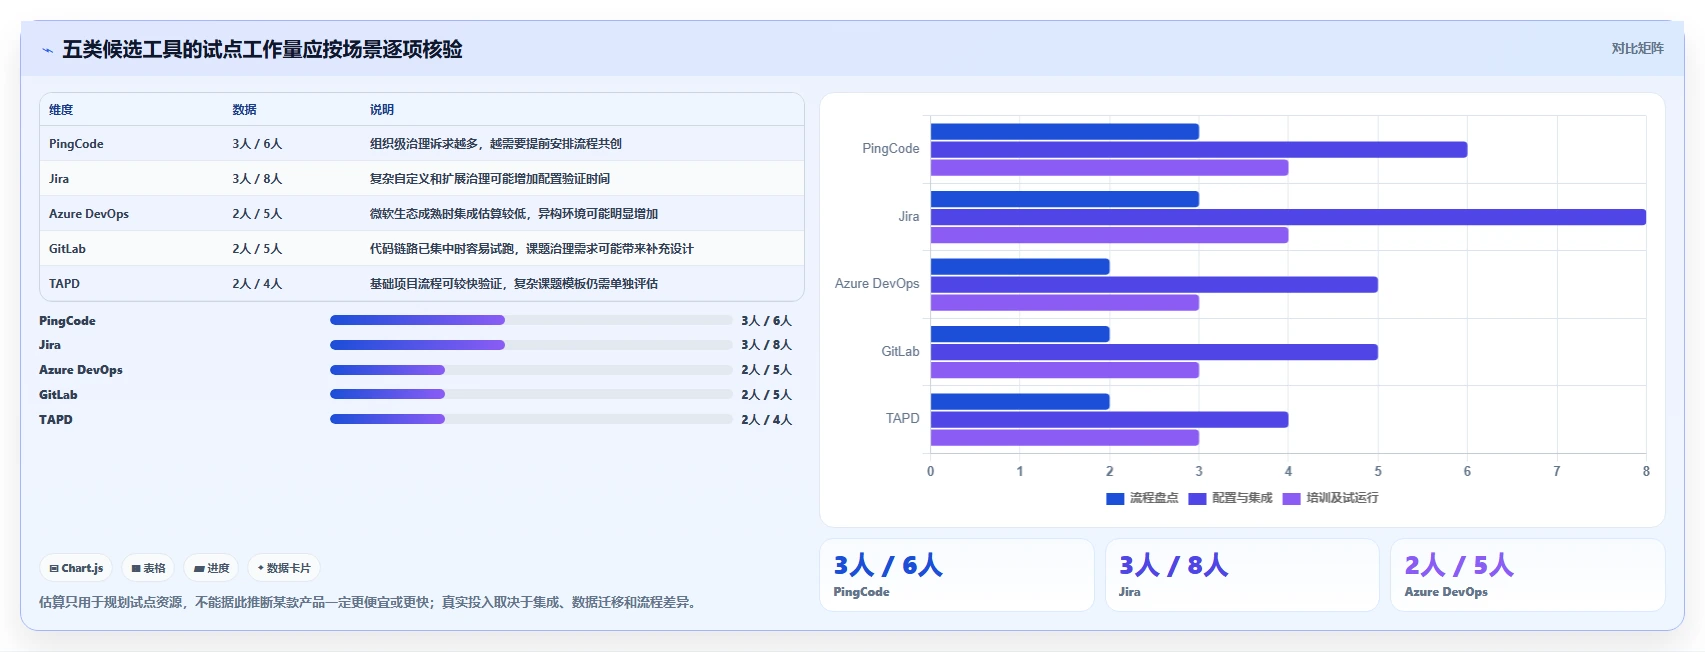This screenshot has height=652, width=1705.
Task: Click the table description 组织级治理诉求越多，越需要提前安排流程共创
Action: [495, 144]
